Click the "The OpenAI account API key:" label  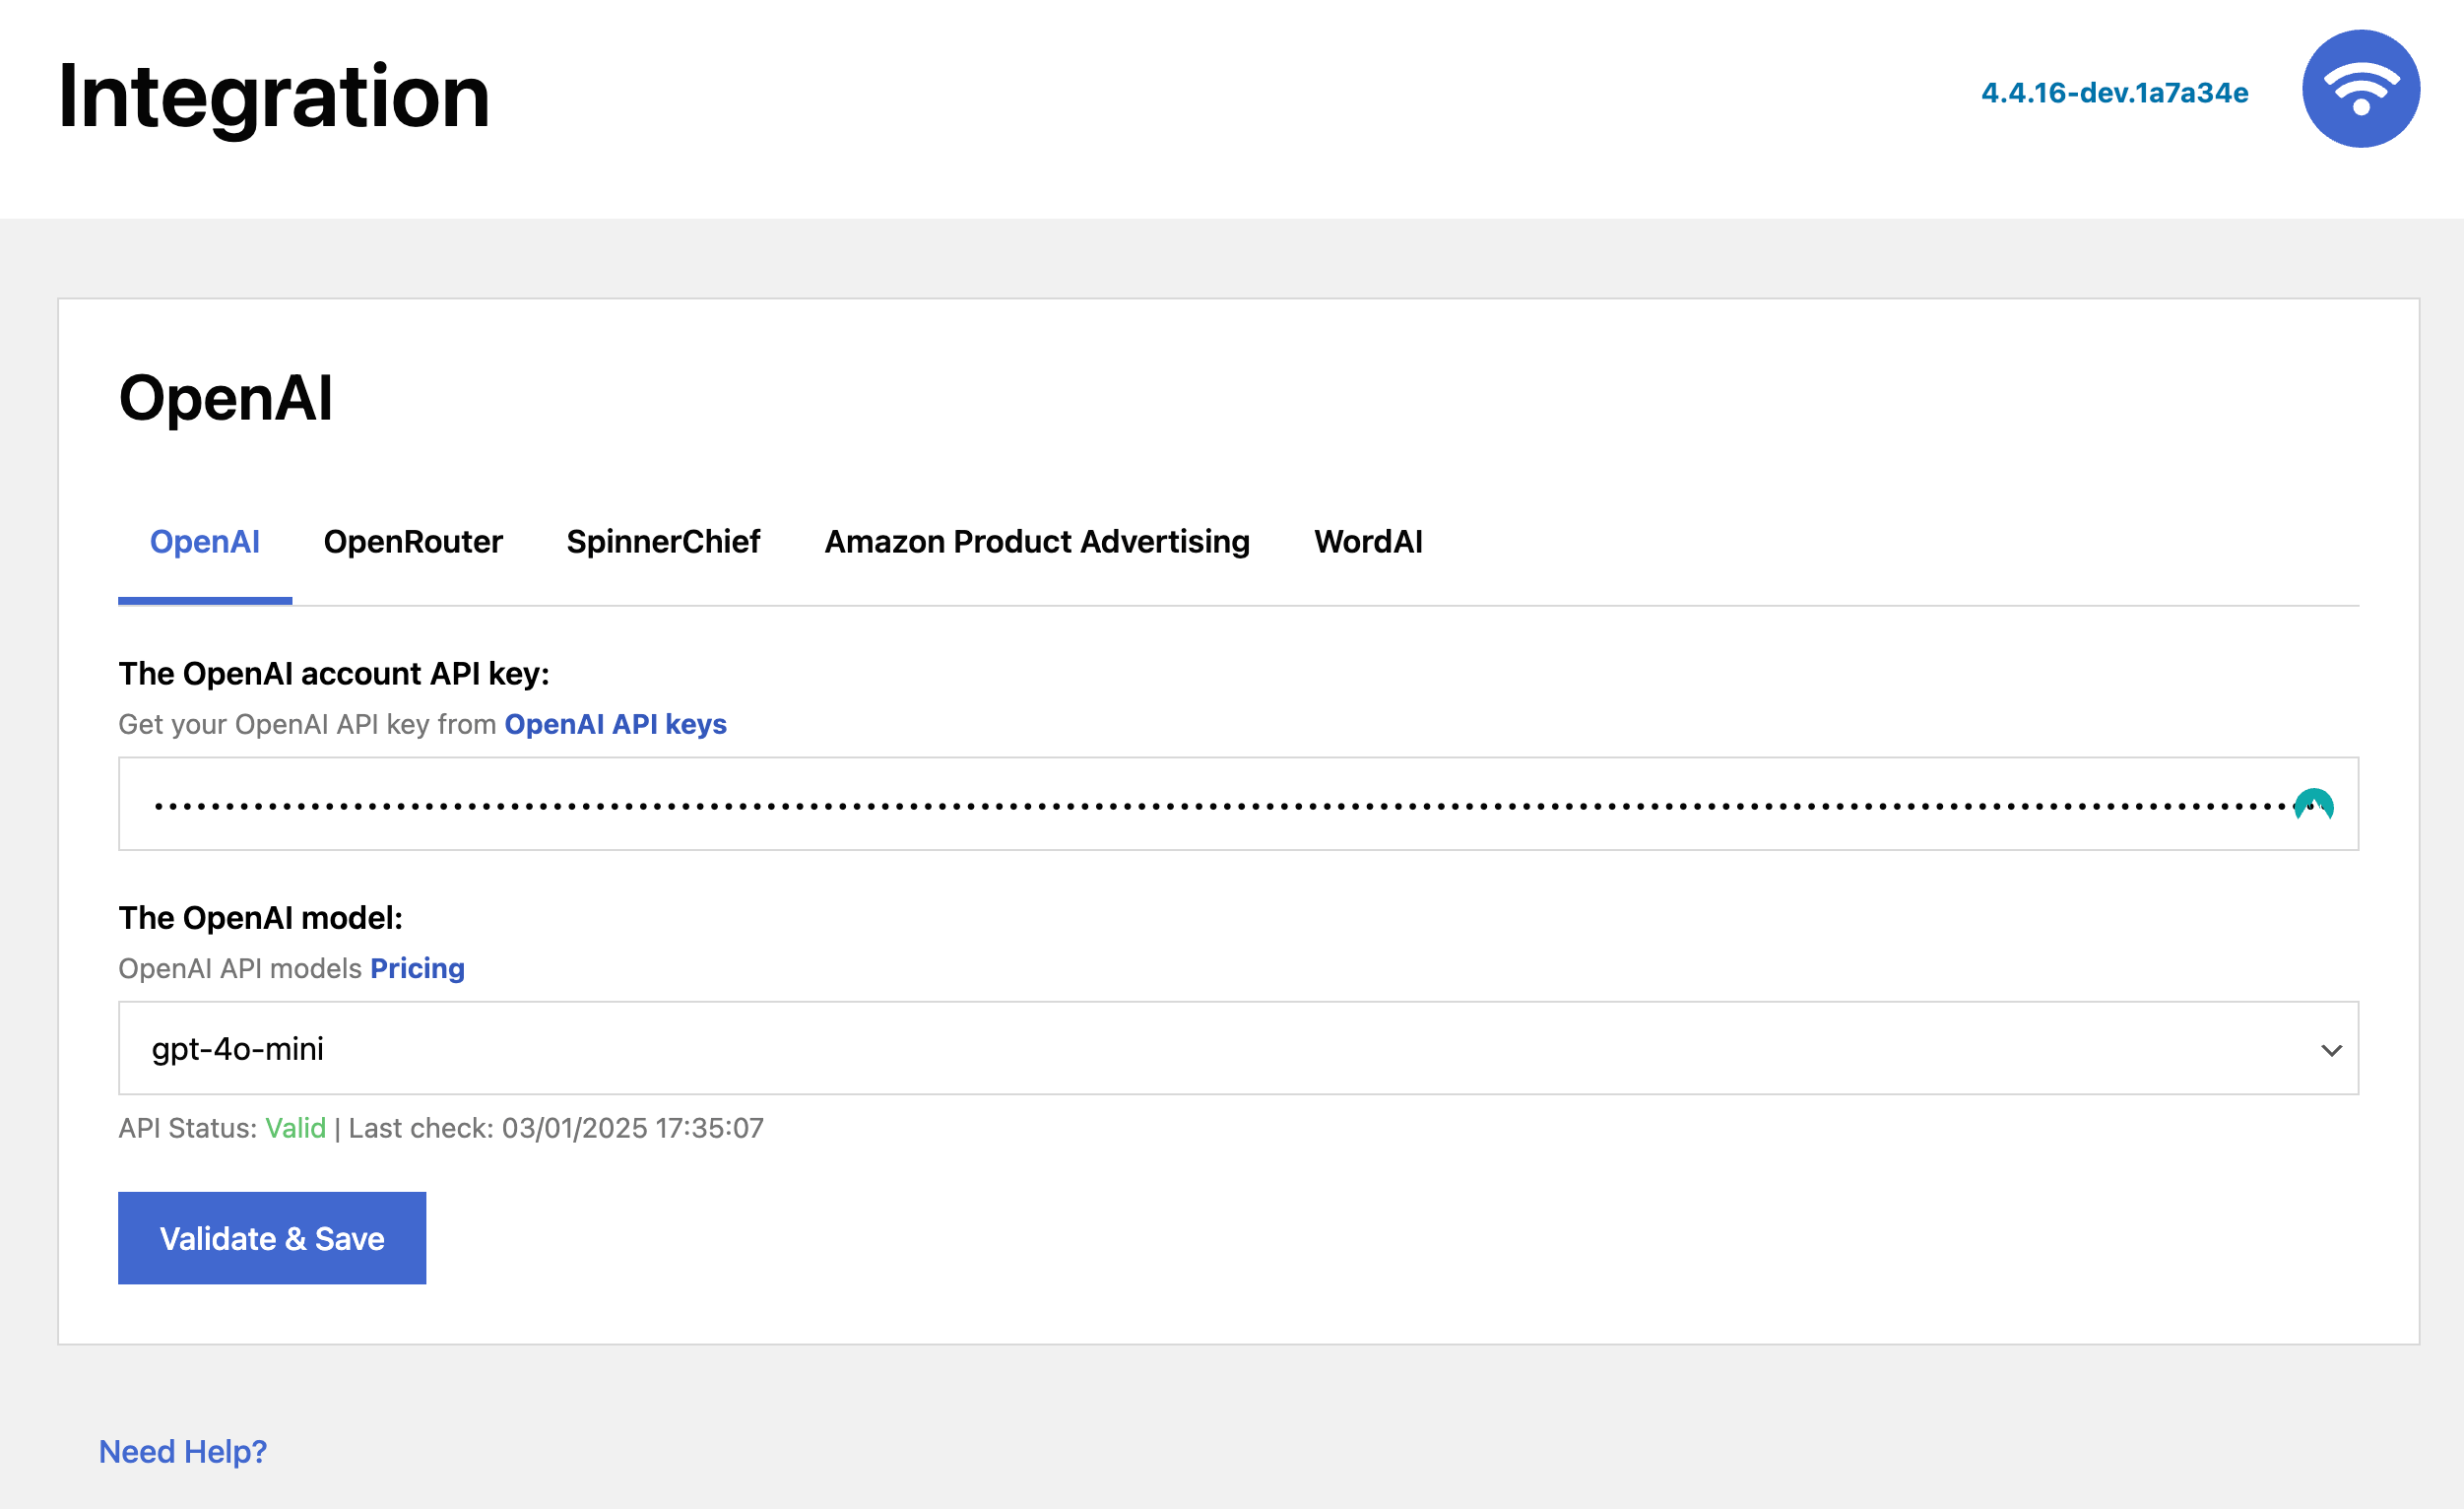334,673
